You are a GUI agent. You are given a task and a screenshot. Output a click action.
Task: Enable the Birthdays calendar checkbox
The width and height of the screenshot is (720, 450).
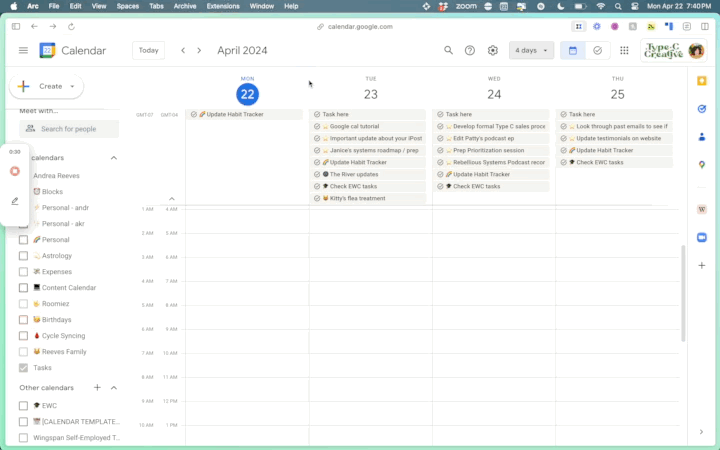(24, 319)
